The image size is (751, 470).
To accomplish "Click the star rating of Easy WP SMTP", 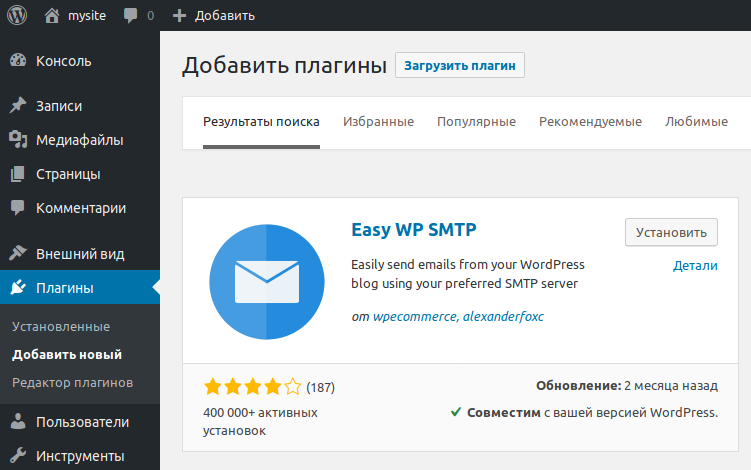I will point(252,387).
